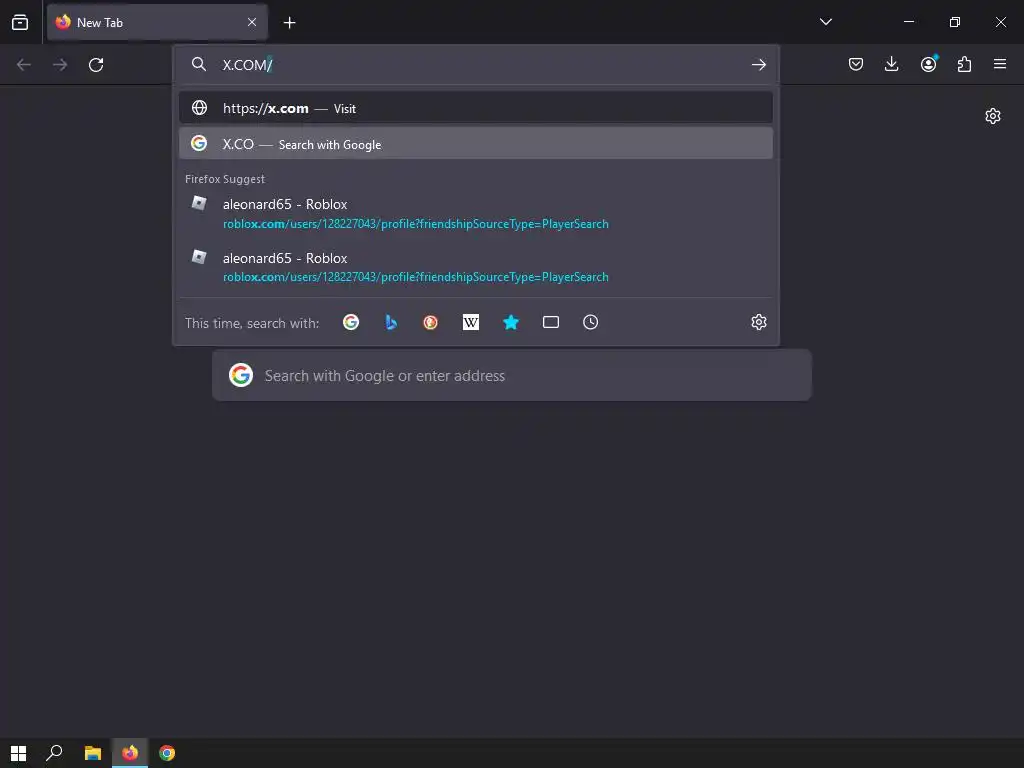Expand the list all tabs chevron
Viewport: 1024px width, 768px height.
click(825, 22)
